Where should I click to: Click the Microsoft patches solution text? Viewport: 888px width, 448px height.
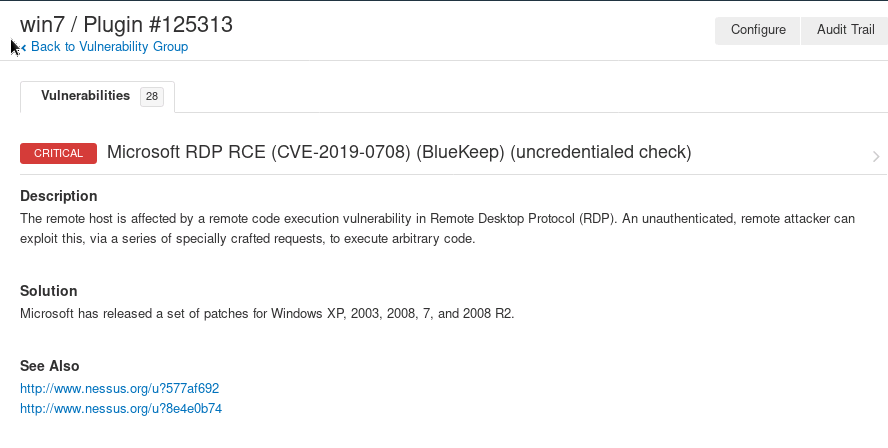tap(267, 314)
